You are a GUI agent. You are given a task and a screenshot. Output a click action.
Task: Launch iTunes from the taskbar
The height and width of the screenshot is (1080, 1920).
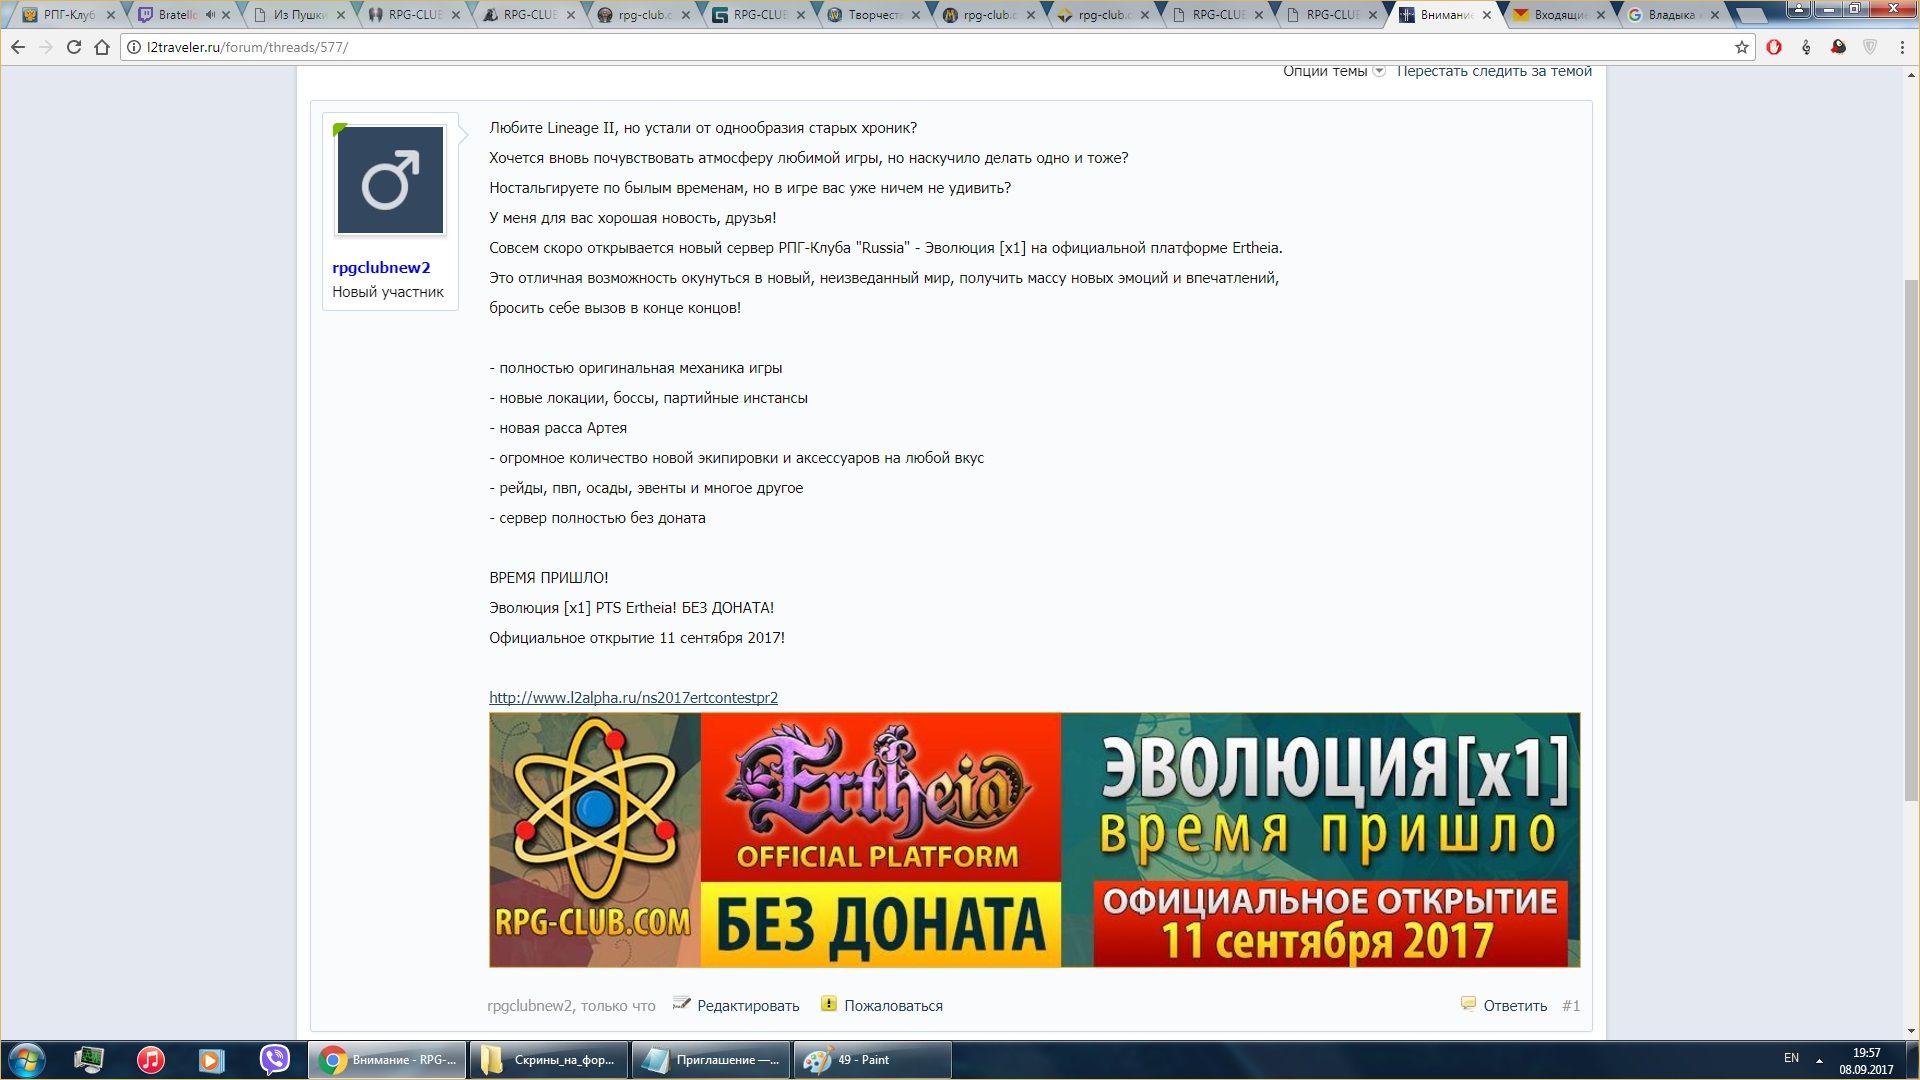pyautogui.click(x=151, y=1060)
